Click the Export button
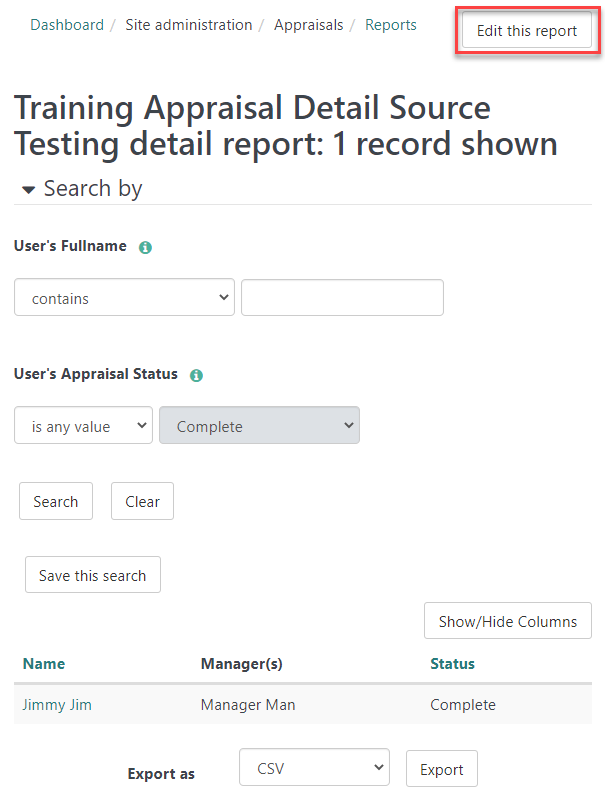605x797 pixels. click(x=441, y=769)
